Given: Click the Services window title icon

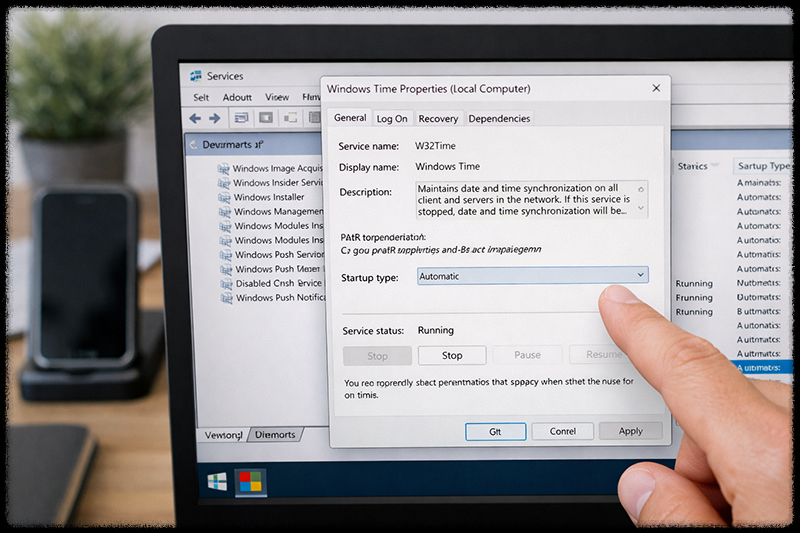Looking at the screenshot, I should click(196, 76).
